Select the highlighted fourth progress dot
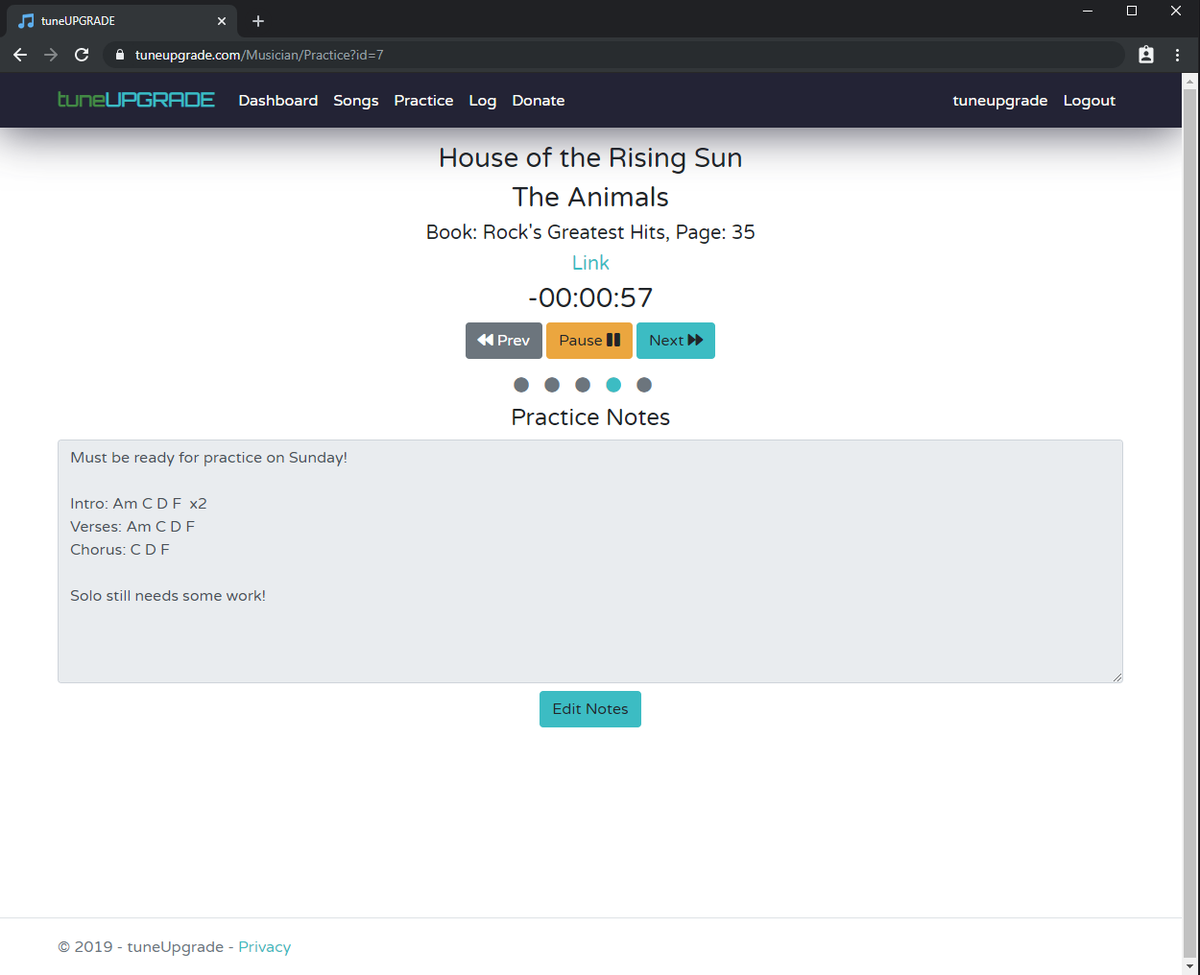Viewport: 1200px width, 975px height. pos(614,384)
